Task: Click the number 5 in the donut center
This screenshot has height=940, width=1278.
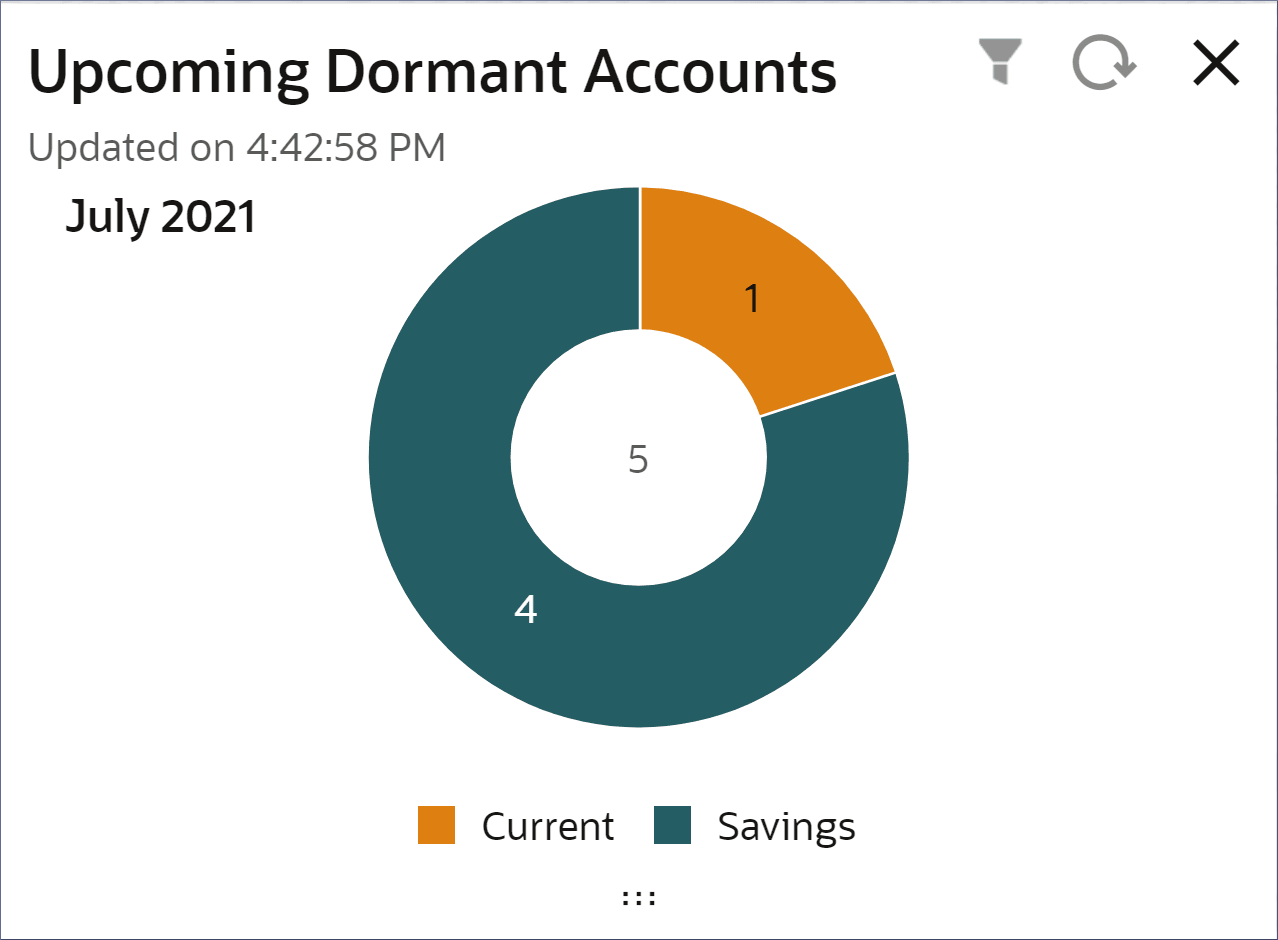Action: tap(638, 458)
